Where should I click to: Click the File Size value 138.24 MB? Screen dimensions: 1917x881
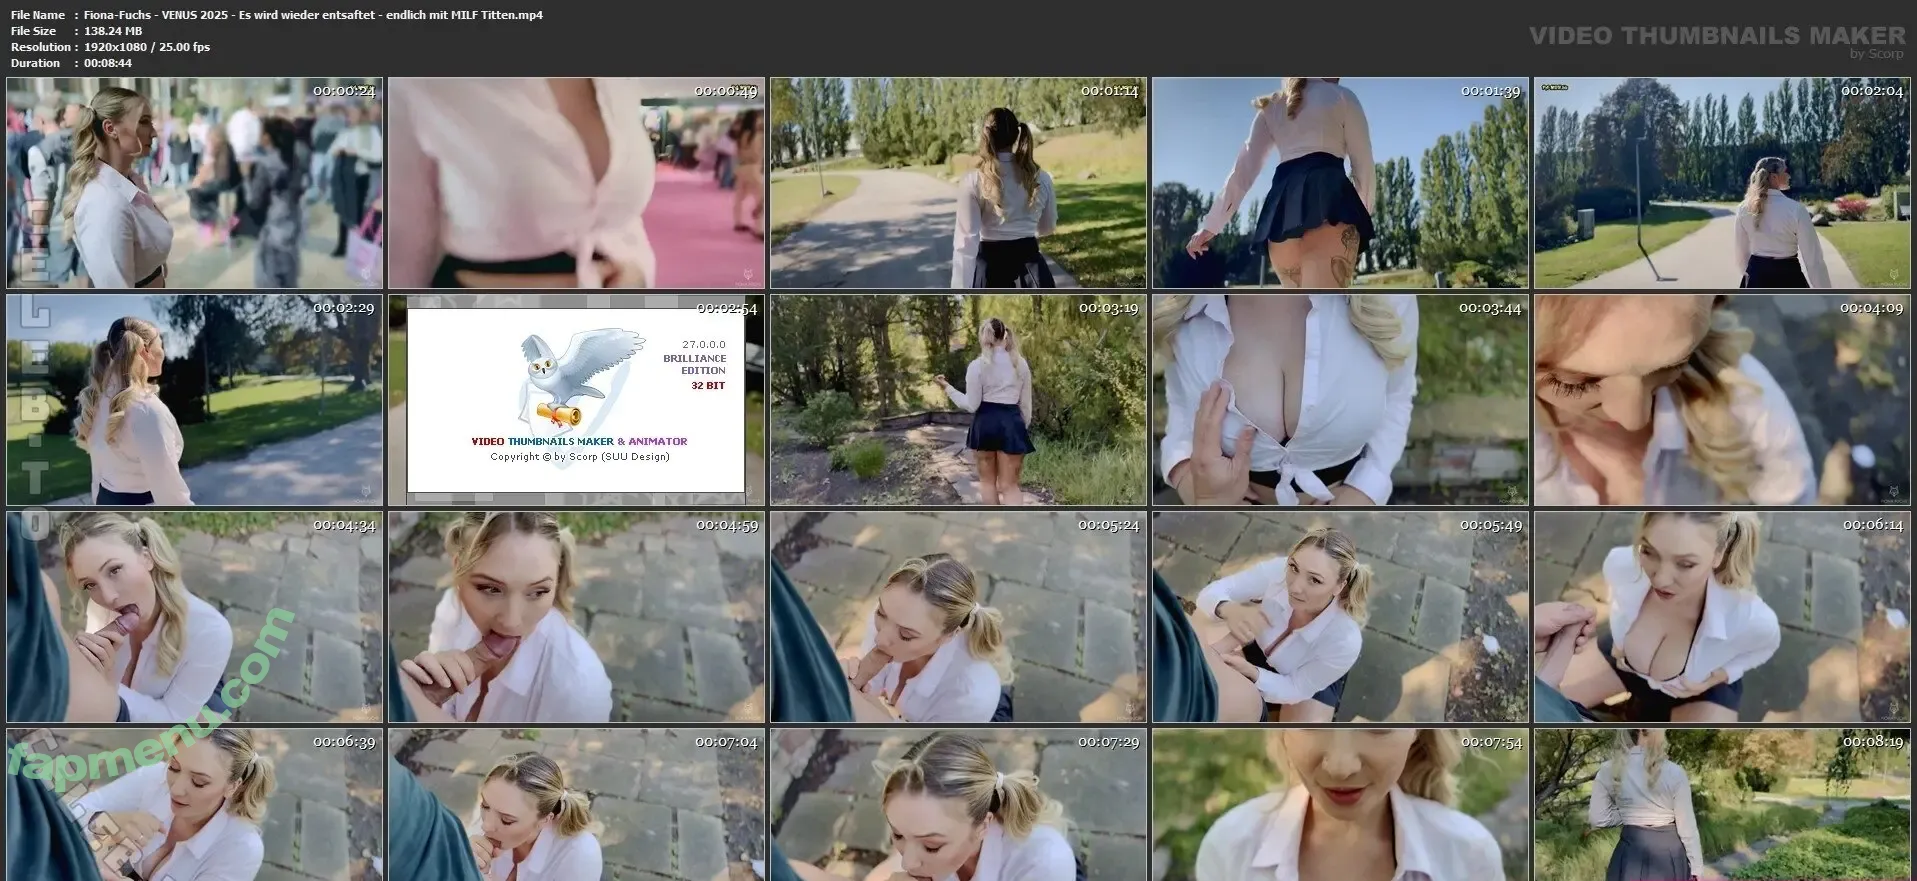pyautogui.click(x=113, y=31)
